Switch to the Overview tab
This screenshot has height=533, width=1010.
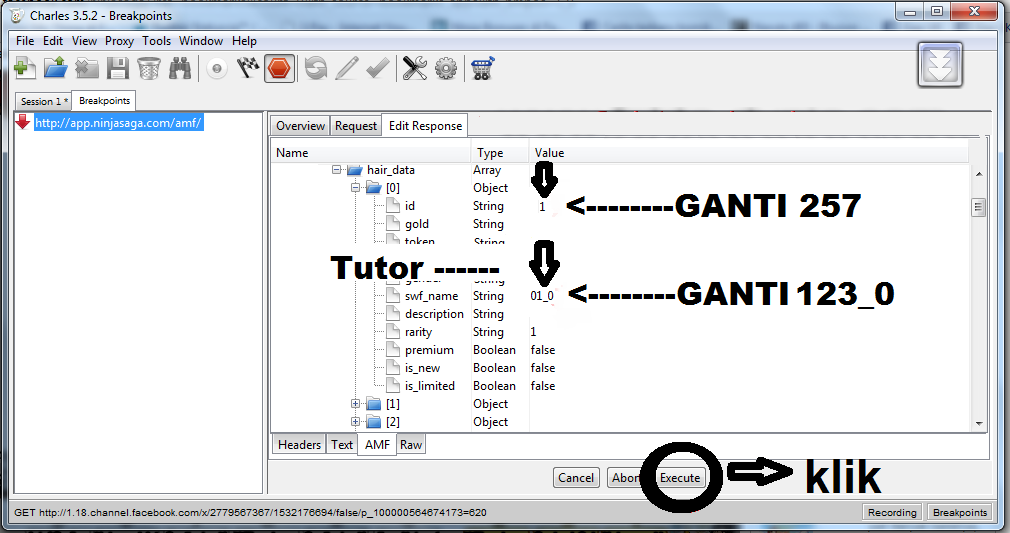click(x=300, y=126)
